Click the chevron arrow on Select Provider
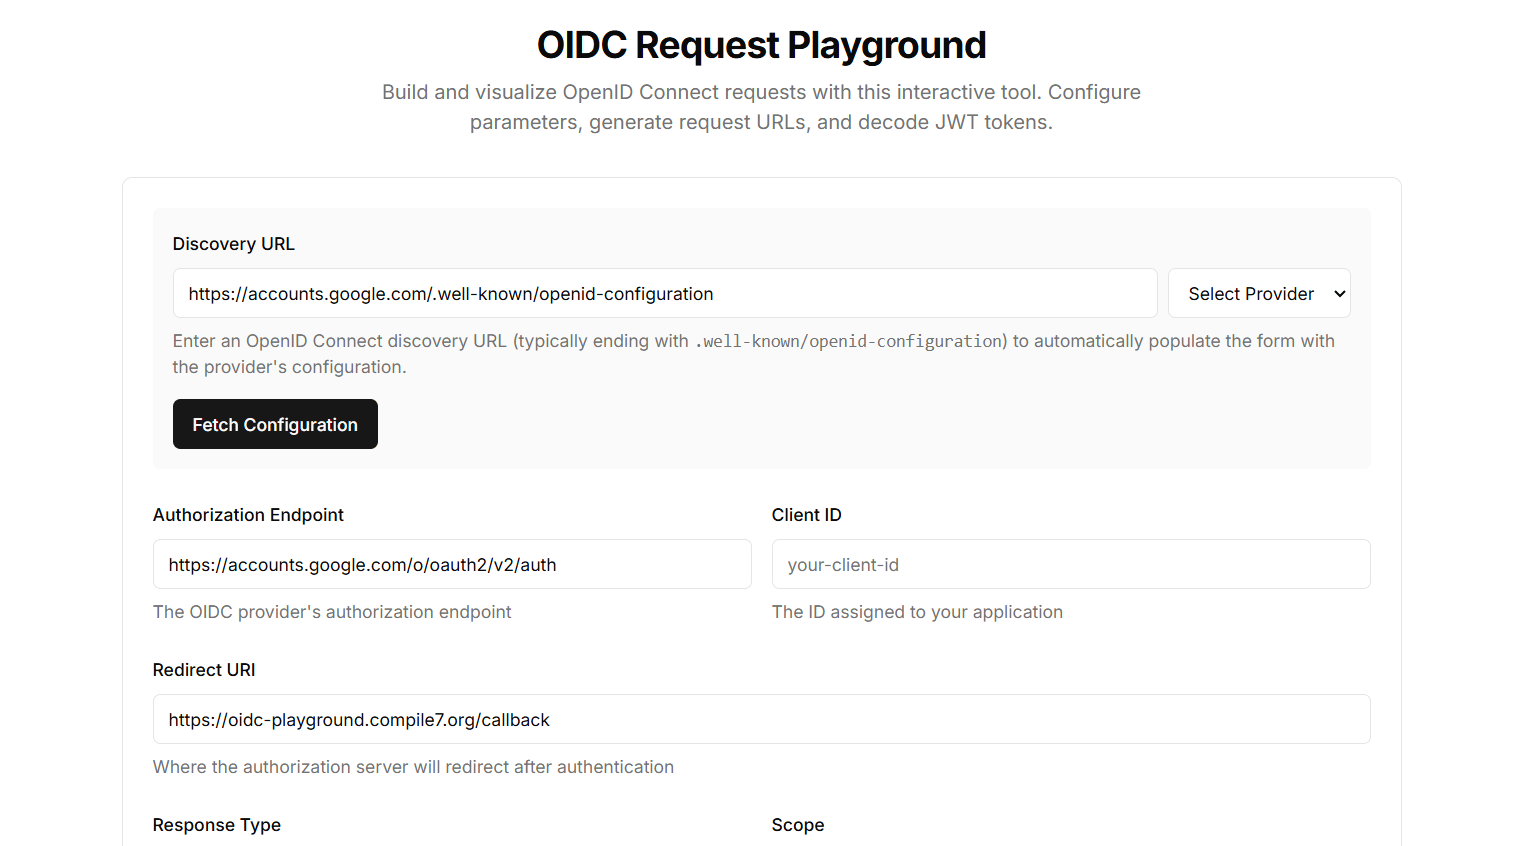This screenshot has width=1520, height=846. [x=1339, y=294]
